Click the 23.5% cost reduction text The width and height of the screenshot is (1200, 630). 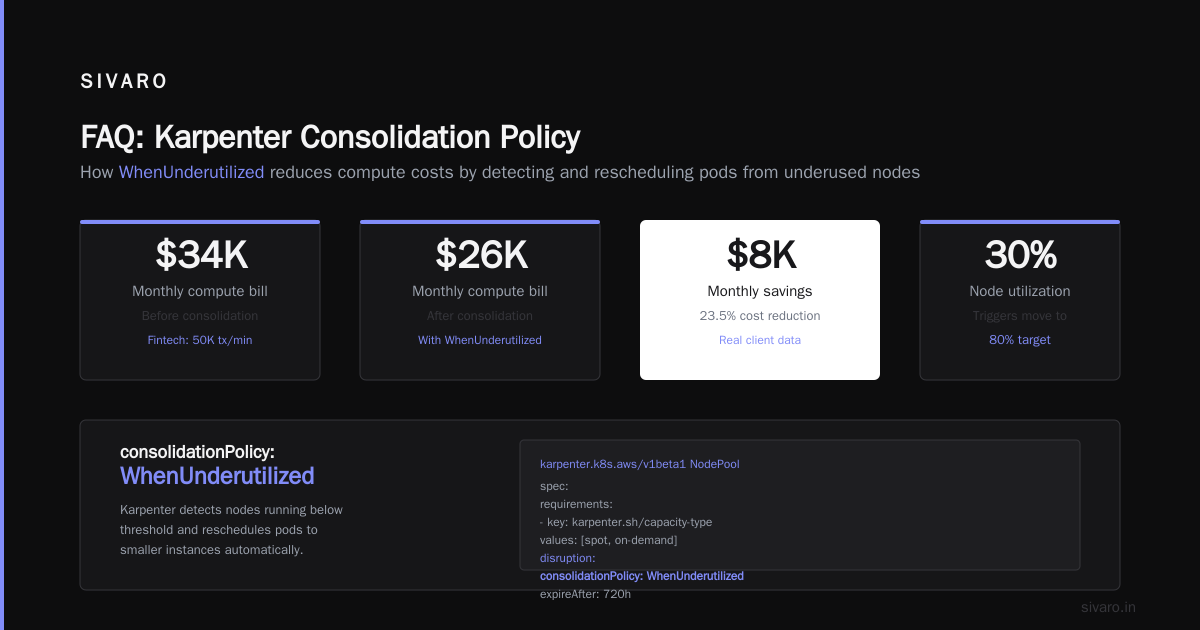760,315
